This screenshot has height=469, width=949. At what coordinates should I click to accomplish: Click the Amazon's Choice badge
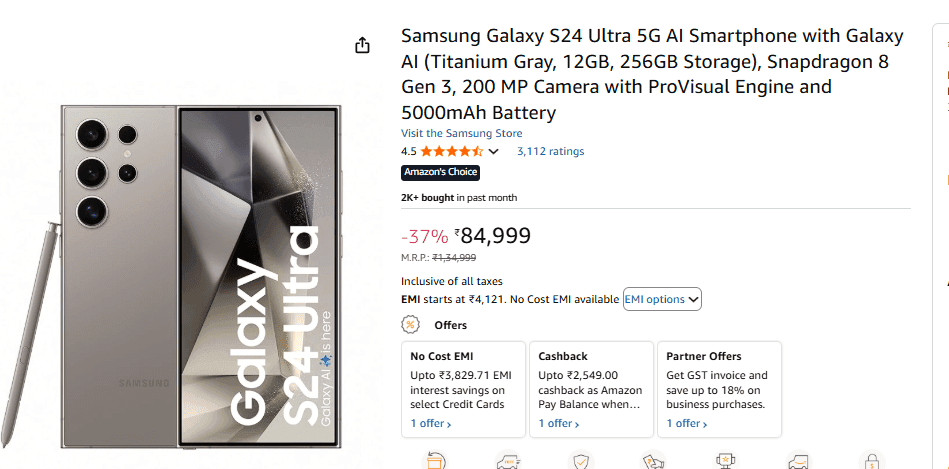point(440,172)
